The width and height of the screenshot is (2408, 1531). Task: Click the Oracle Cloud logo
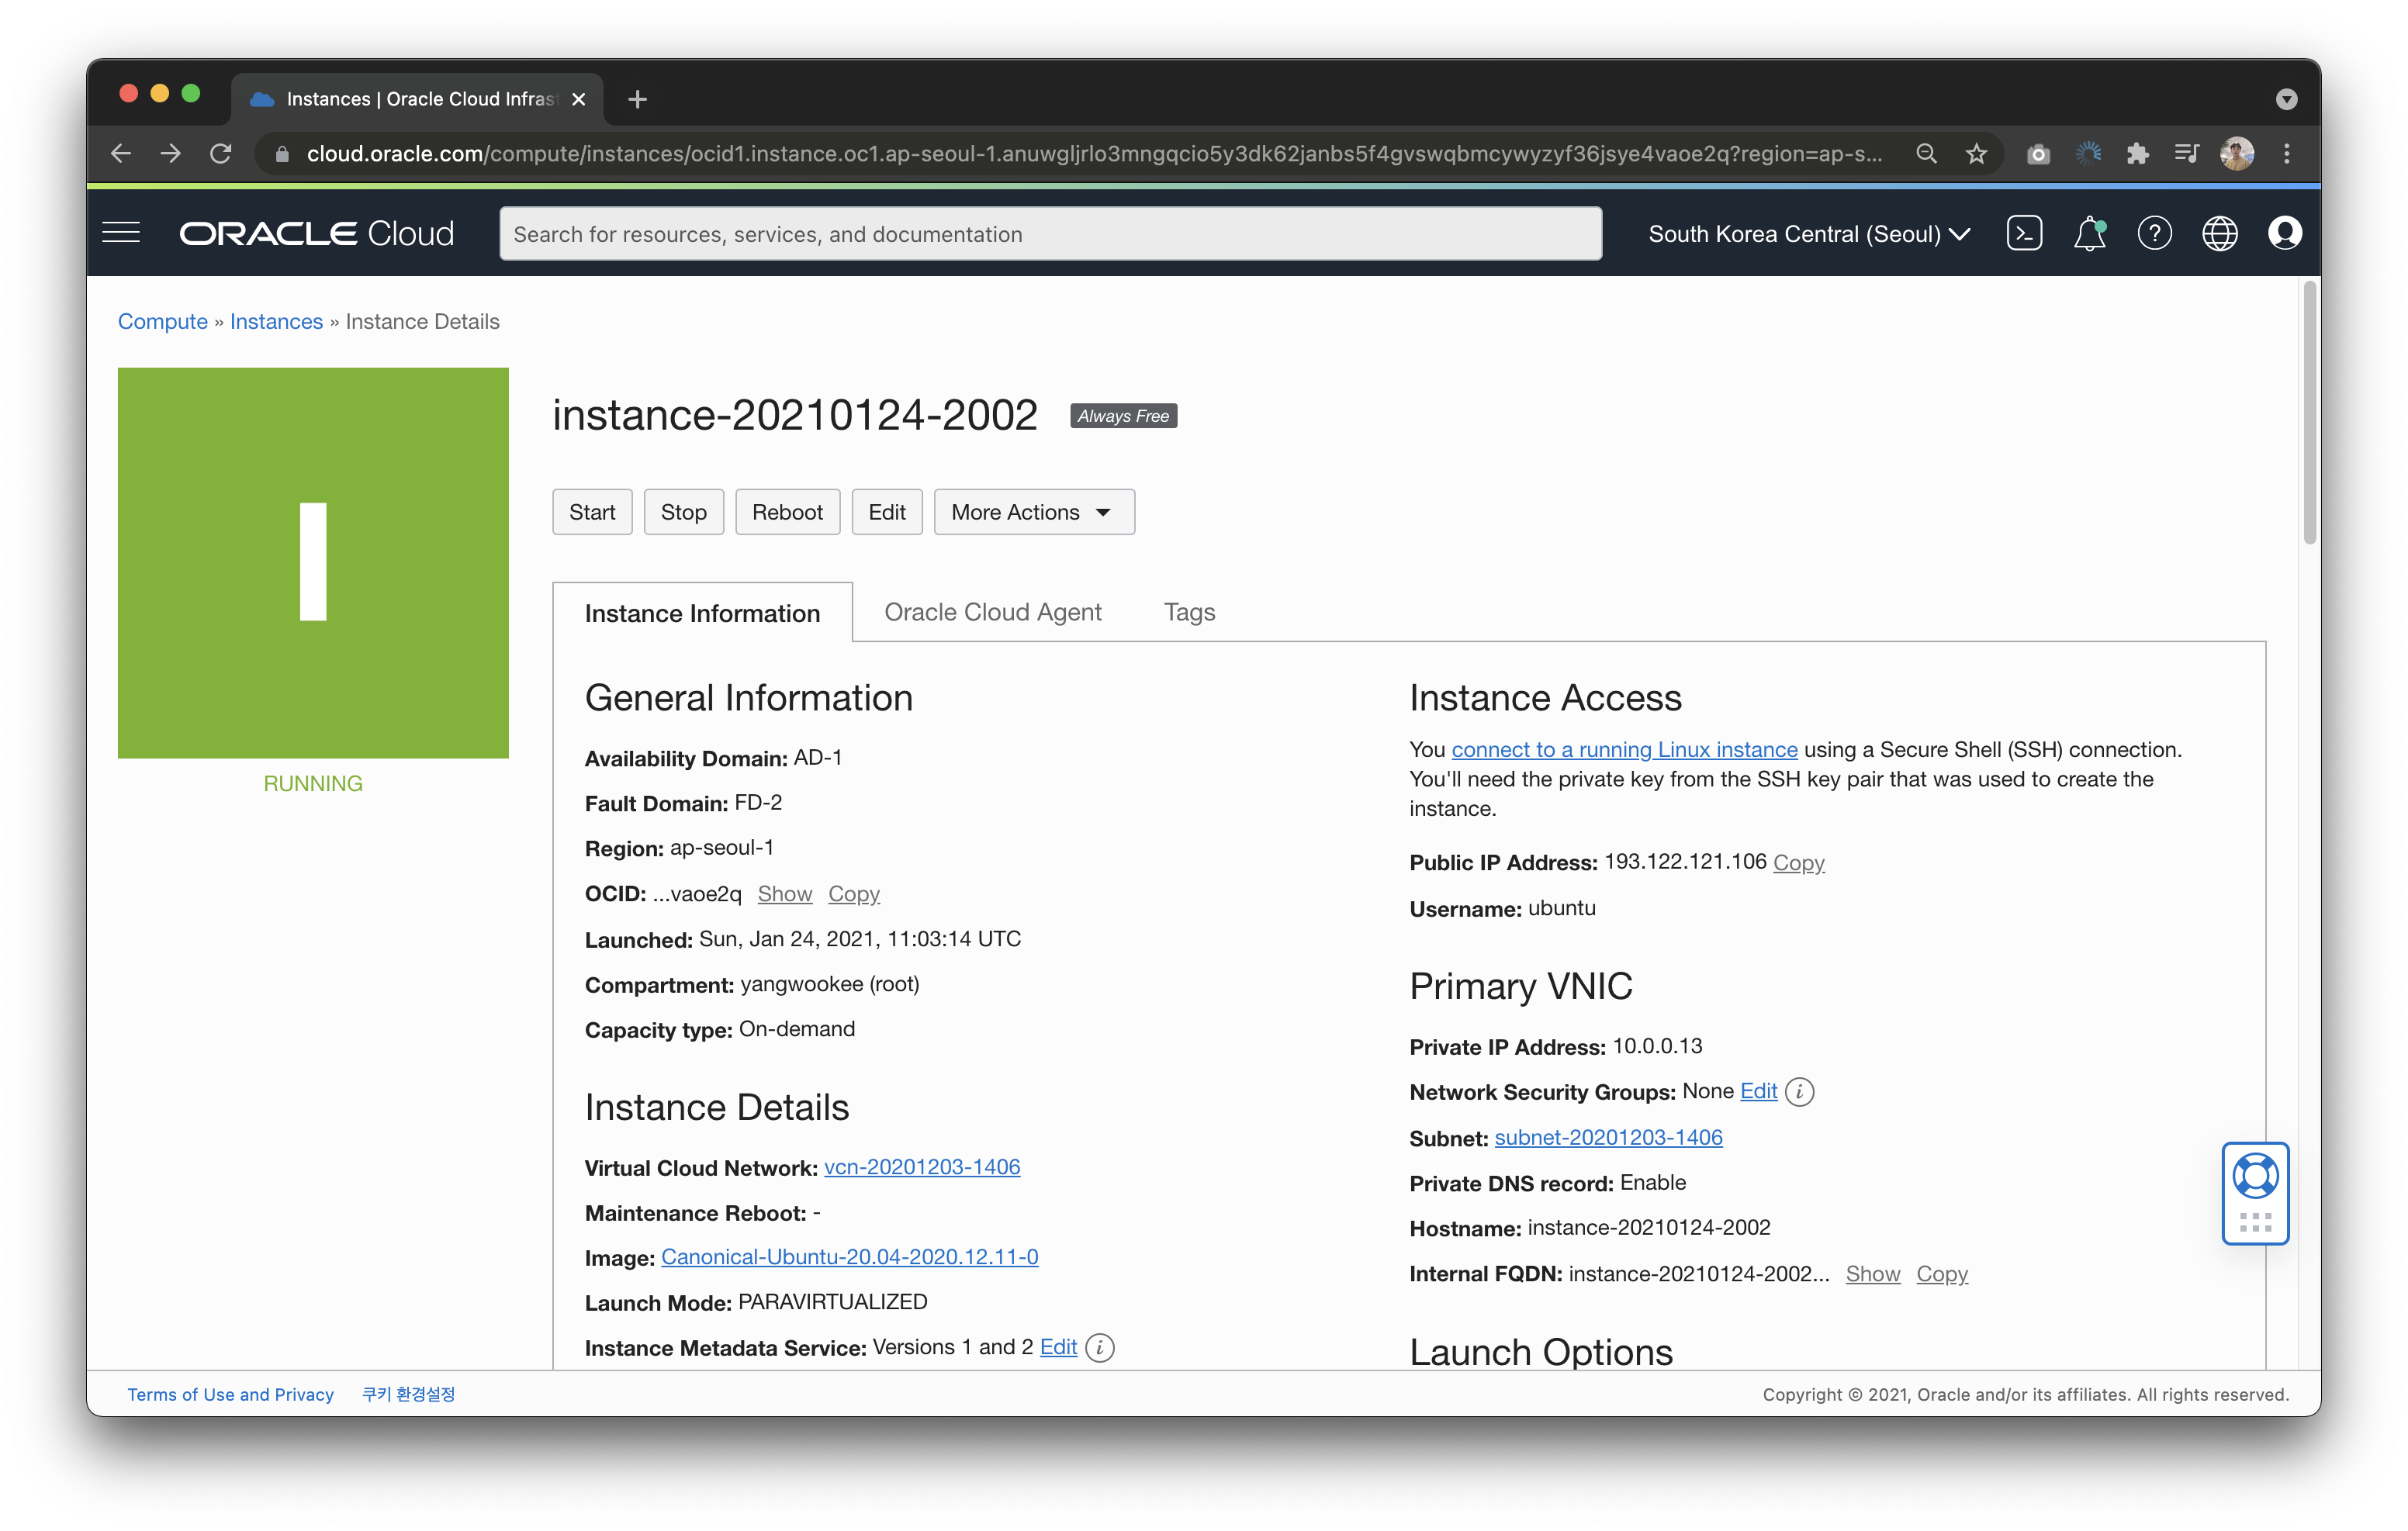tap(316, 233)
